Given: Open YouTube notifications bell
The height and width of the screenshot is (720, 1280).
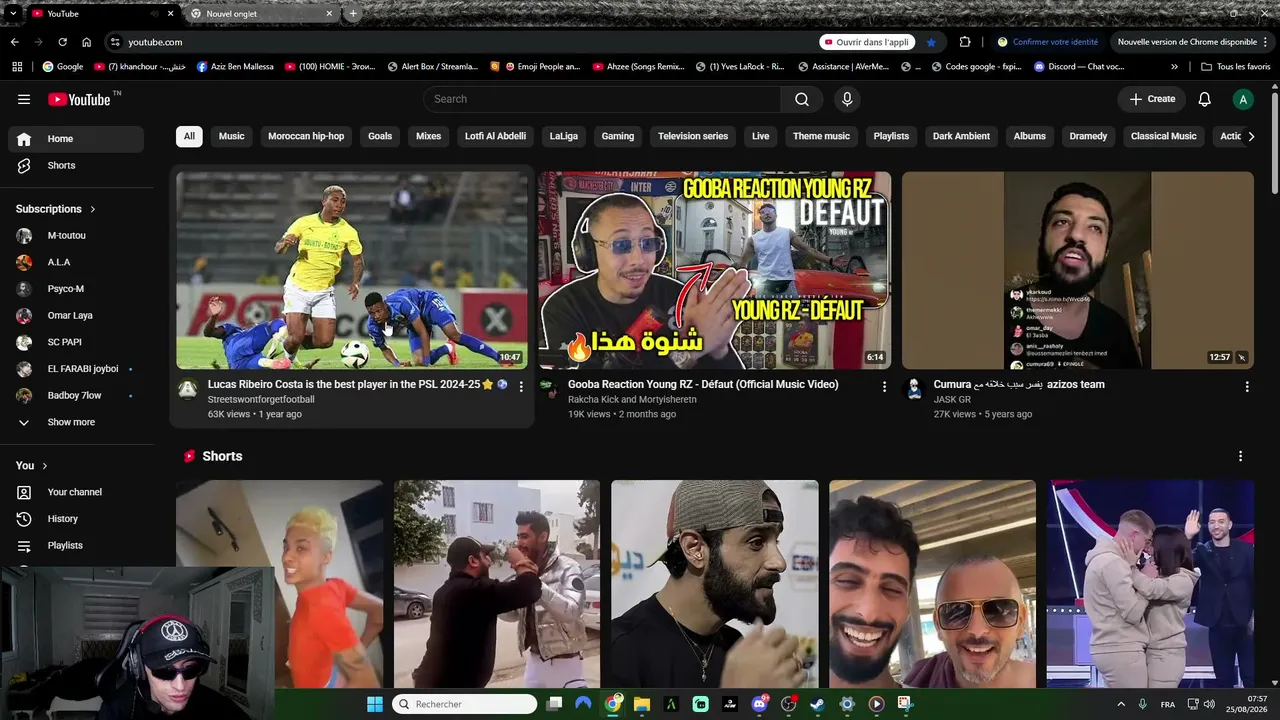Looking at the screenshot, I should point(1205,99).
